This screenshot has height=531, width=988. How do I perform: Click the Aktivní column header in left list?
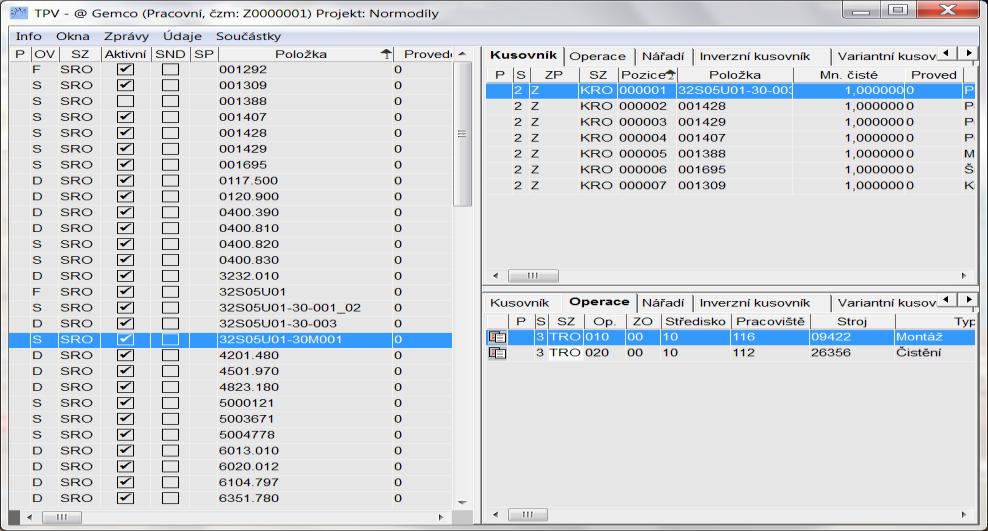click(125, 54)
